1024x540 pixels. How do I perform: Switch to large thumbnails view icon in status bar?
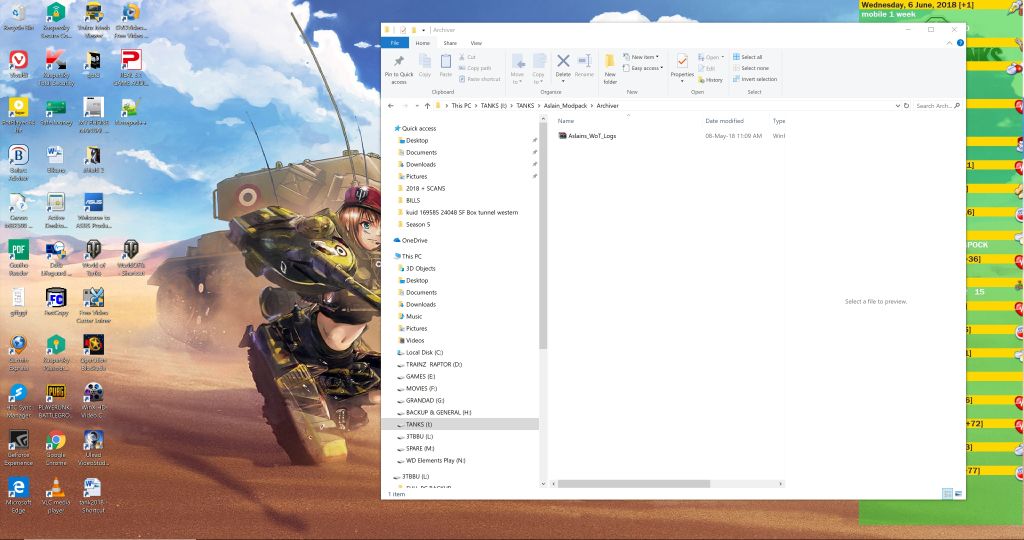[958, 494]
